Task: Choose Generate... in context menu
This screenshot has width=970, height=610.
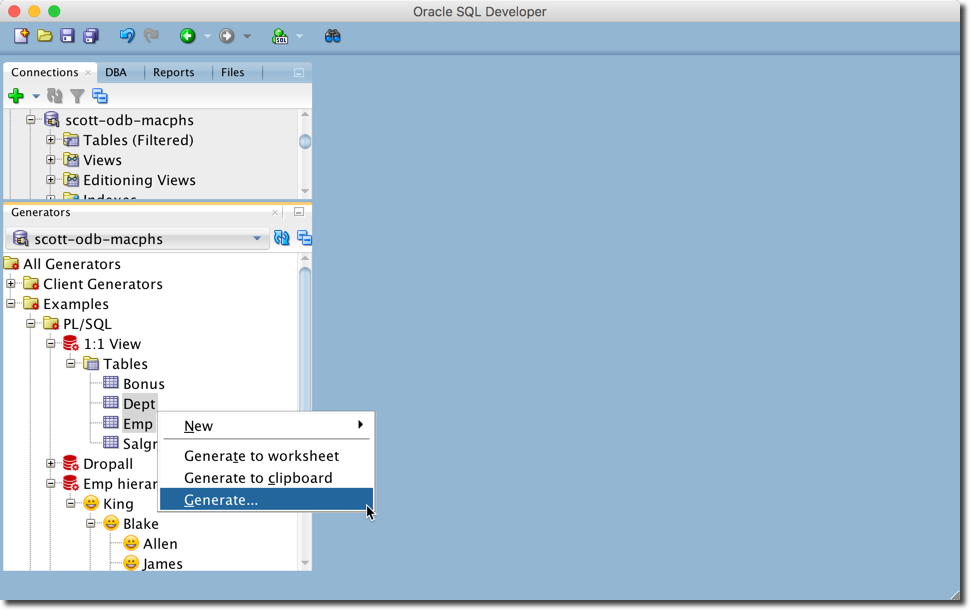Action: 267,500
